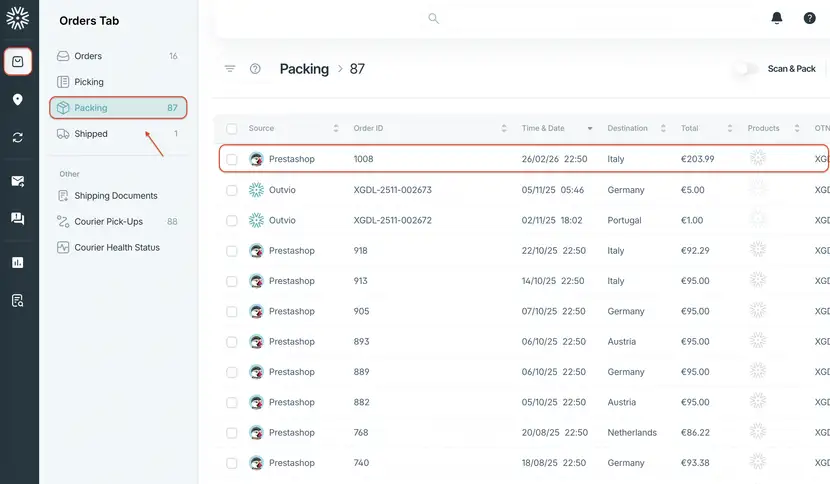Open Shipped in sidebar
Viewport: 830px width, 484px height.
tap(118, 134)
